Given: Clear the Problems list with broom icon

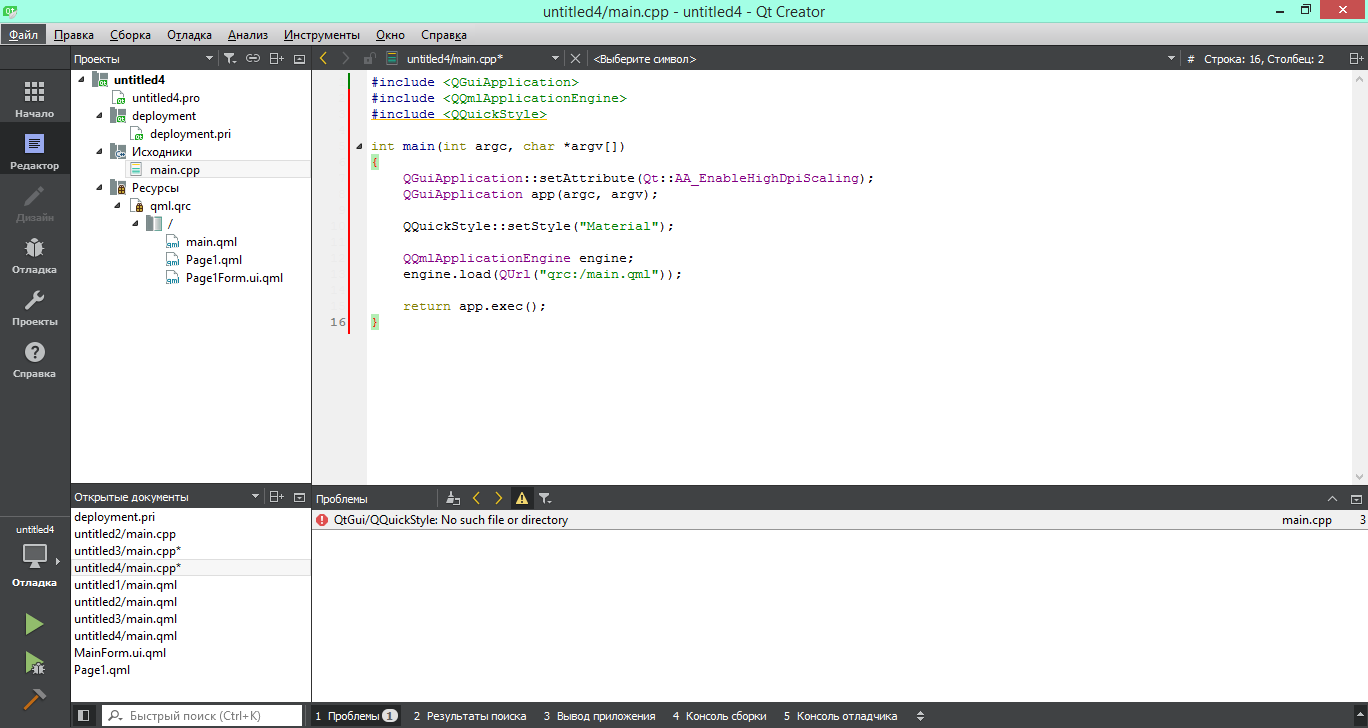Looking at the screenshot, I should click(453, 498).
